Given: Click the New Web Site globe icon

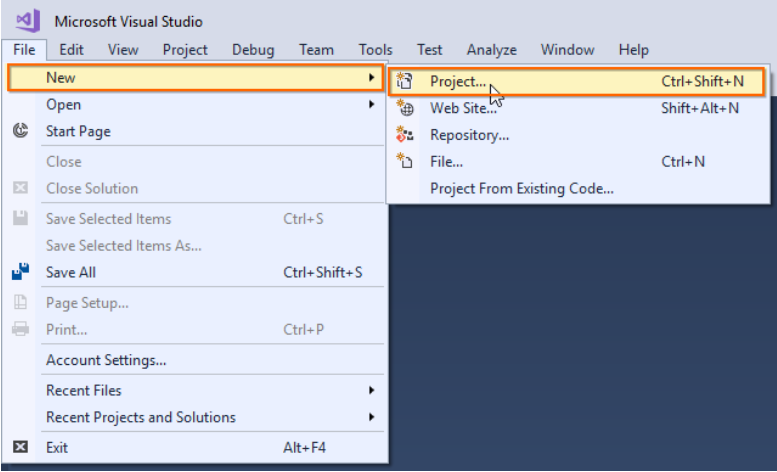Looking at the screenshot, I should pos(406,108).
